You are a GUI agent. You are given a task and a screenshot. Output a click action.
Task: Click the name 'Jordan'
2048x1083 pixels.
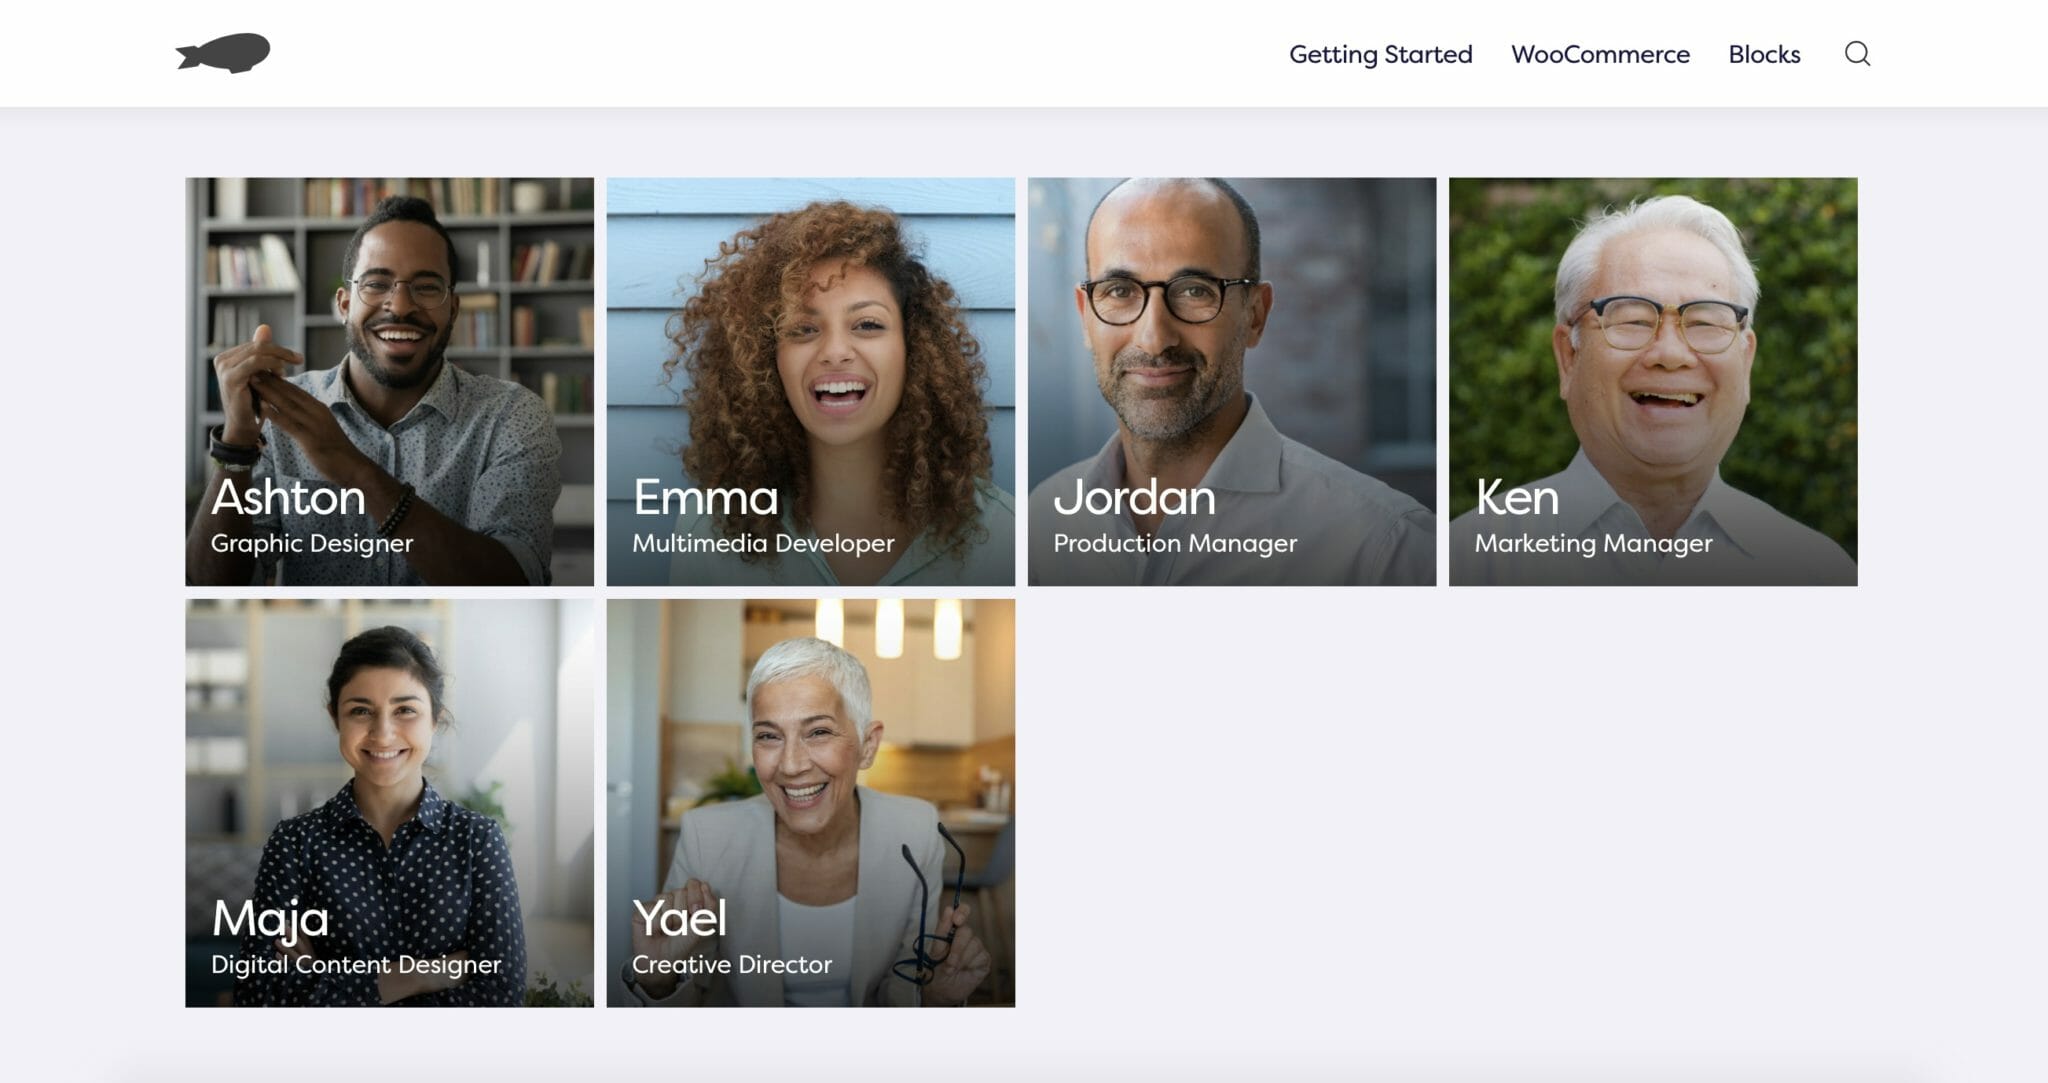[x=1134, y=497]
